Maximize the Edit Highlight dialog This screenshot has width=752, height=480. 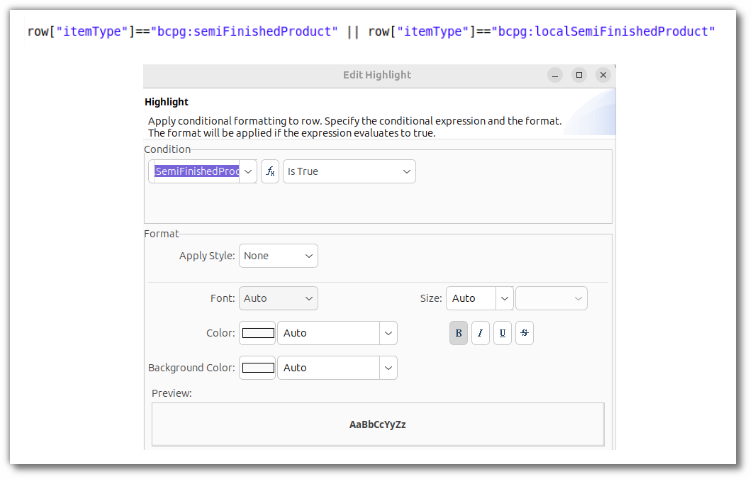pyautogui.click(x=579, y=75)
